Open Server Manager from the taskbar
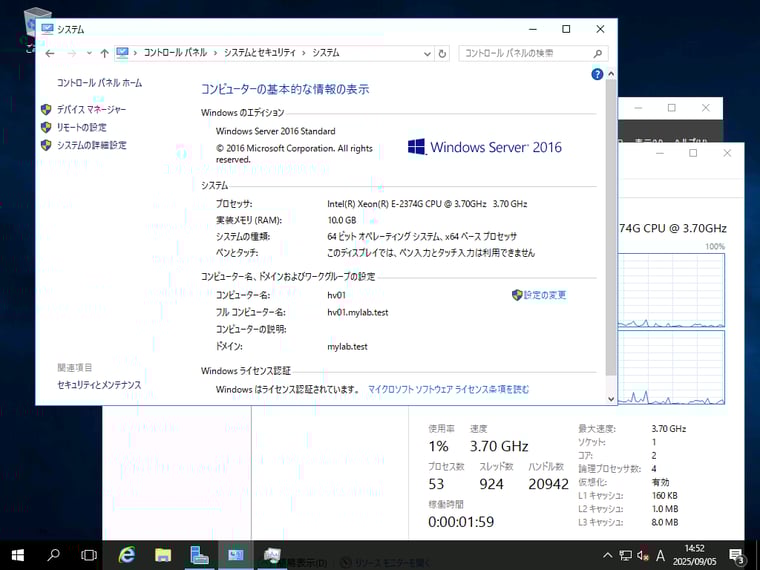Image resolution: width=760 pixels, height=570 pixels. point(199,555)
